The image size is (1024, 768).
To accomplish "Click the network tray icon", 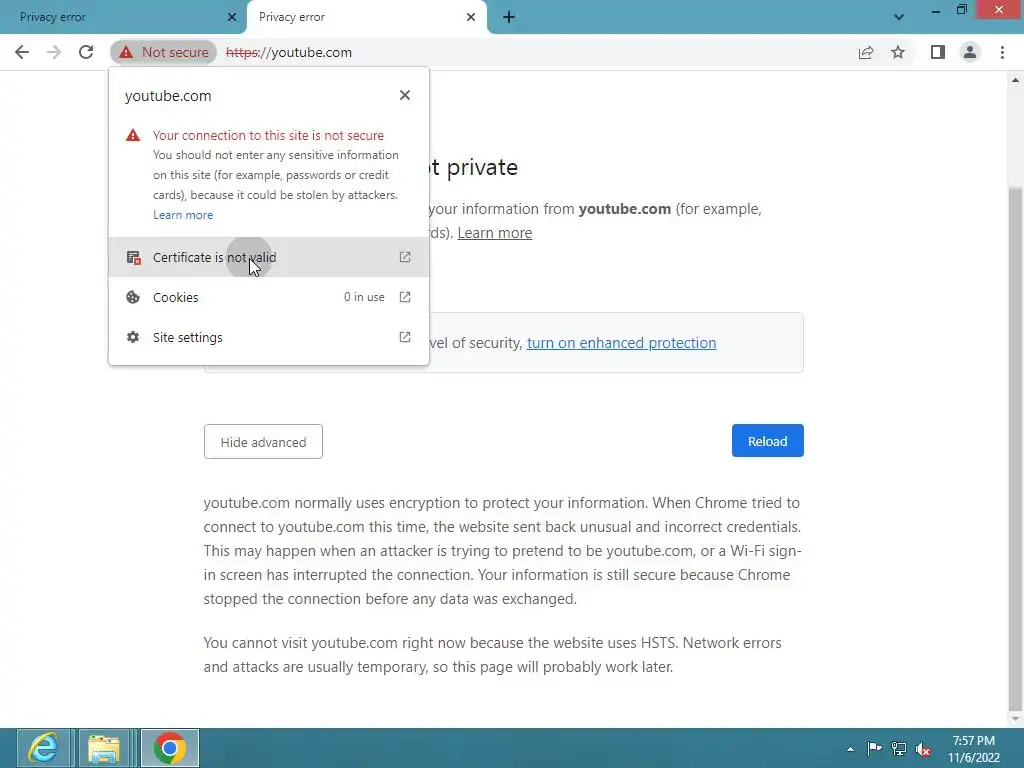I will click(899, 748).
